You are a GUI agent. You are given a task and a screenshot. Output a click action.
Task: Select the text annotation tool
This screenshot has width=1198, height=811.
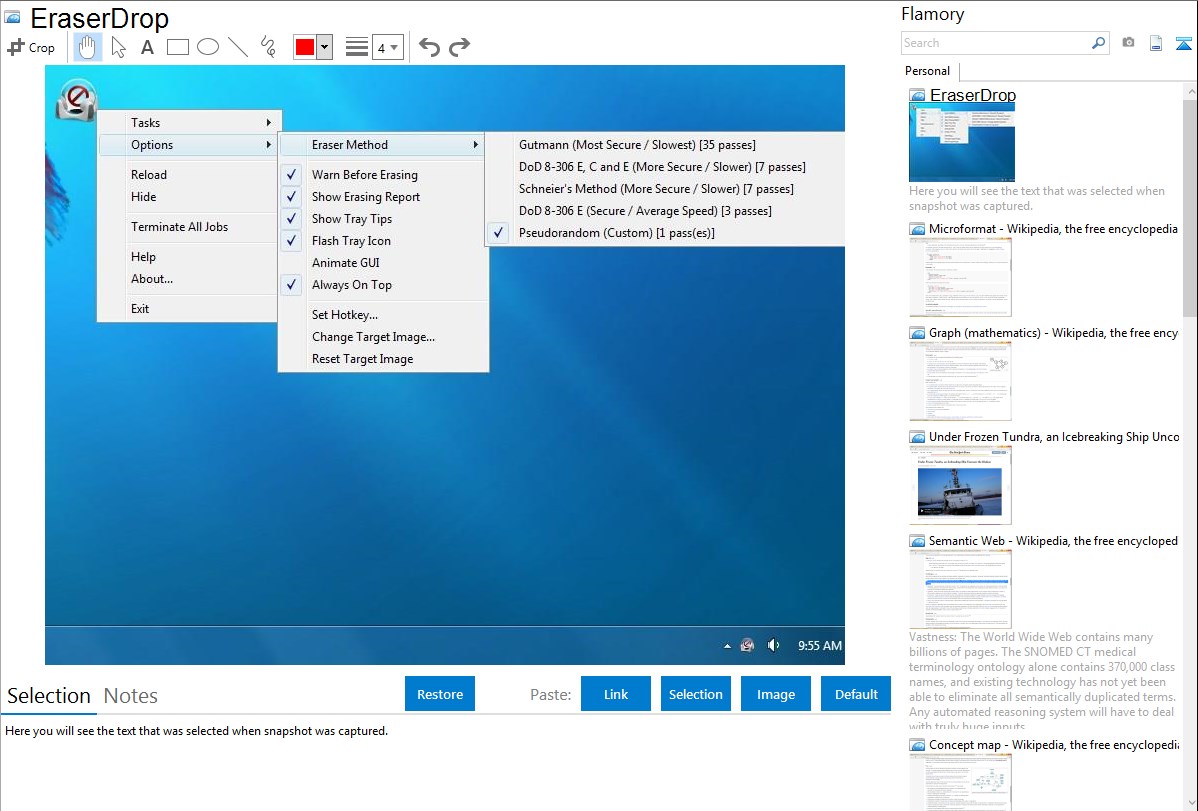147,47
